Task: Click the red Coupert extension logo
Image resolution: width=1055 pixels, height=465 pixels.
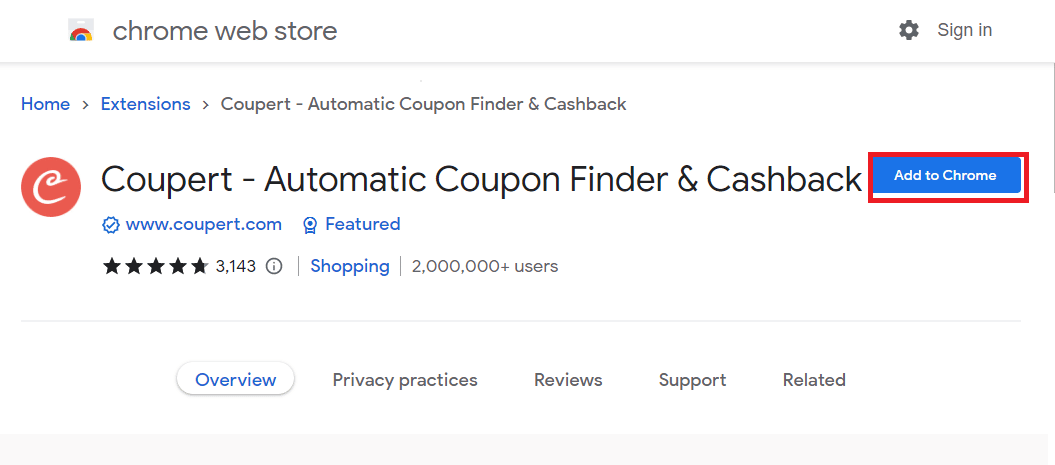Action: (51, 187)
